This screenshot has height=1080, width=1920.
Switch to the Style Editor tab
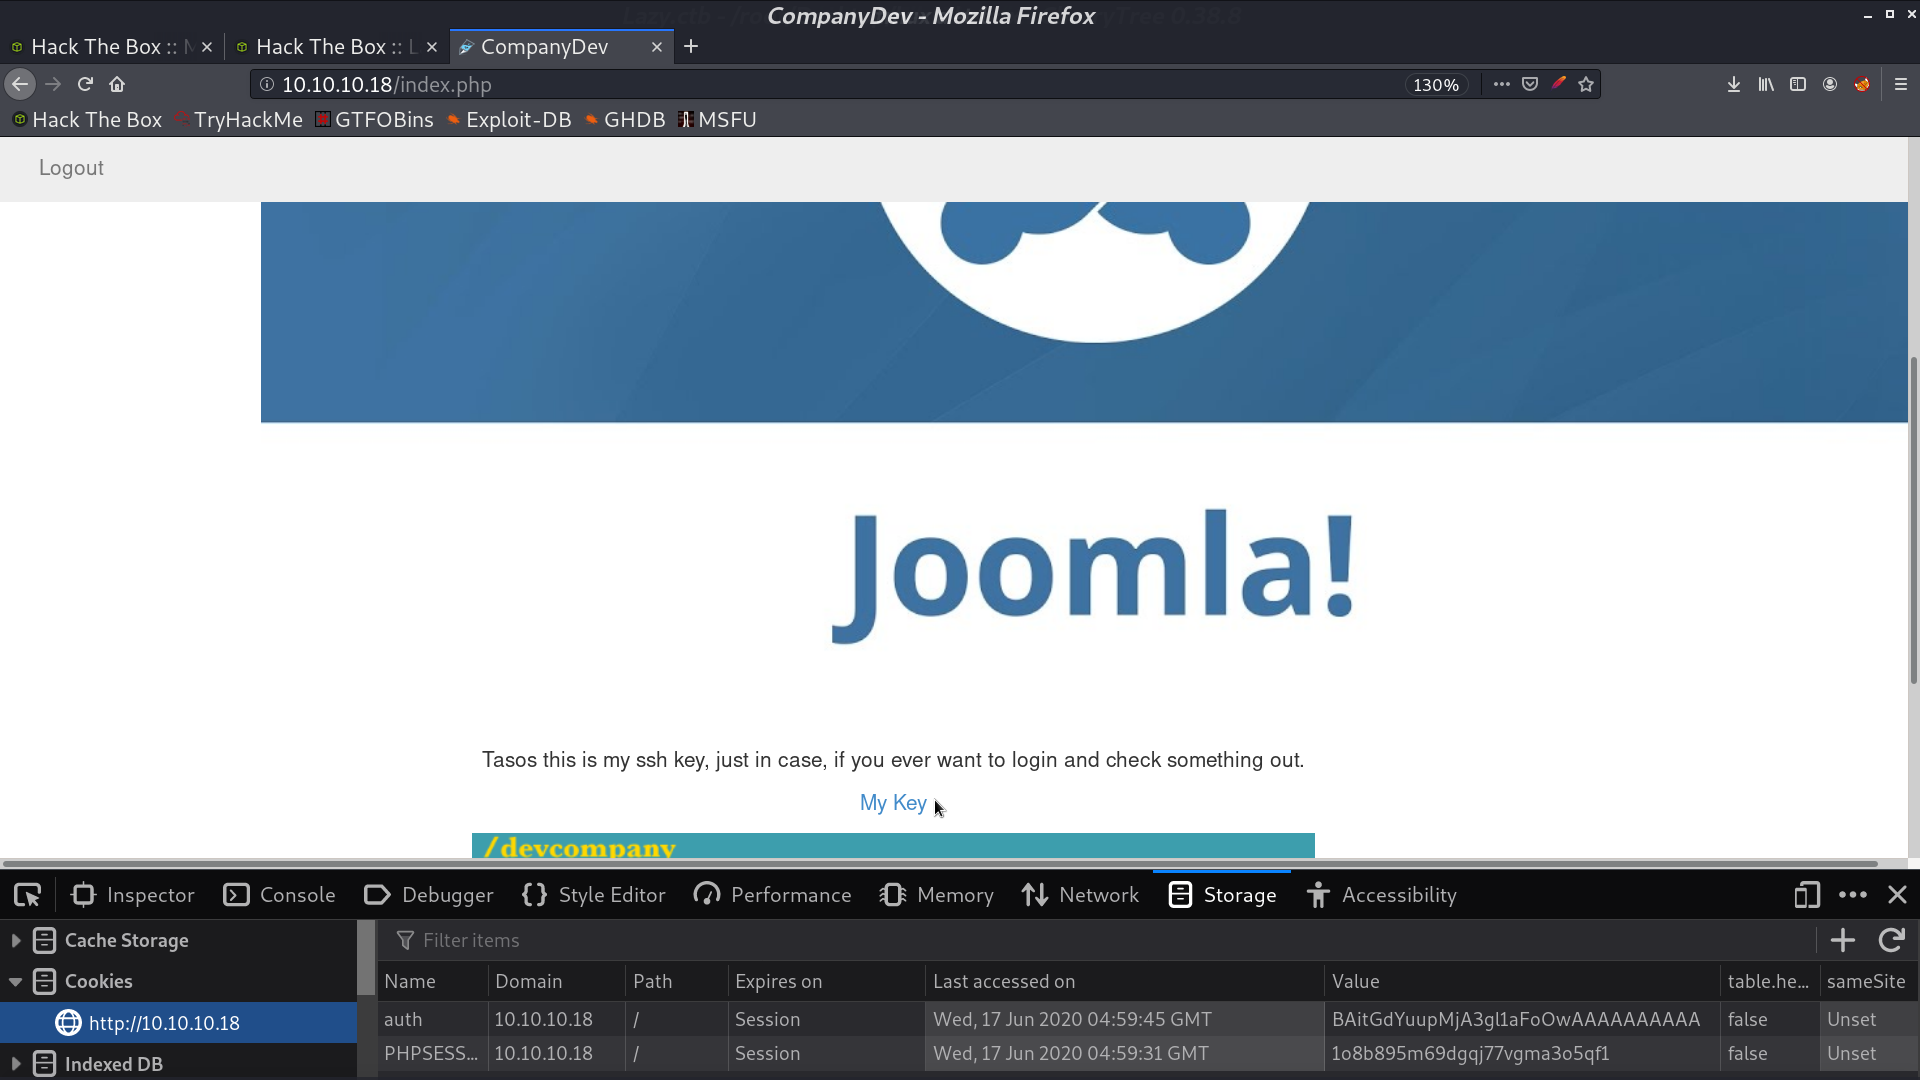pyautogui.click(x=594, y=895)
